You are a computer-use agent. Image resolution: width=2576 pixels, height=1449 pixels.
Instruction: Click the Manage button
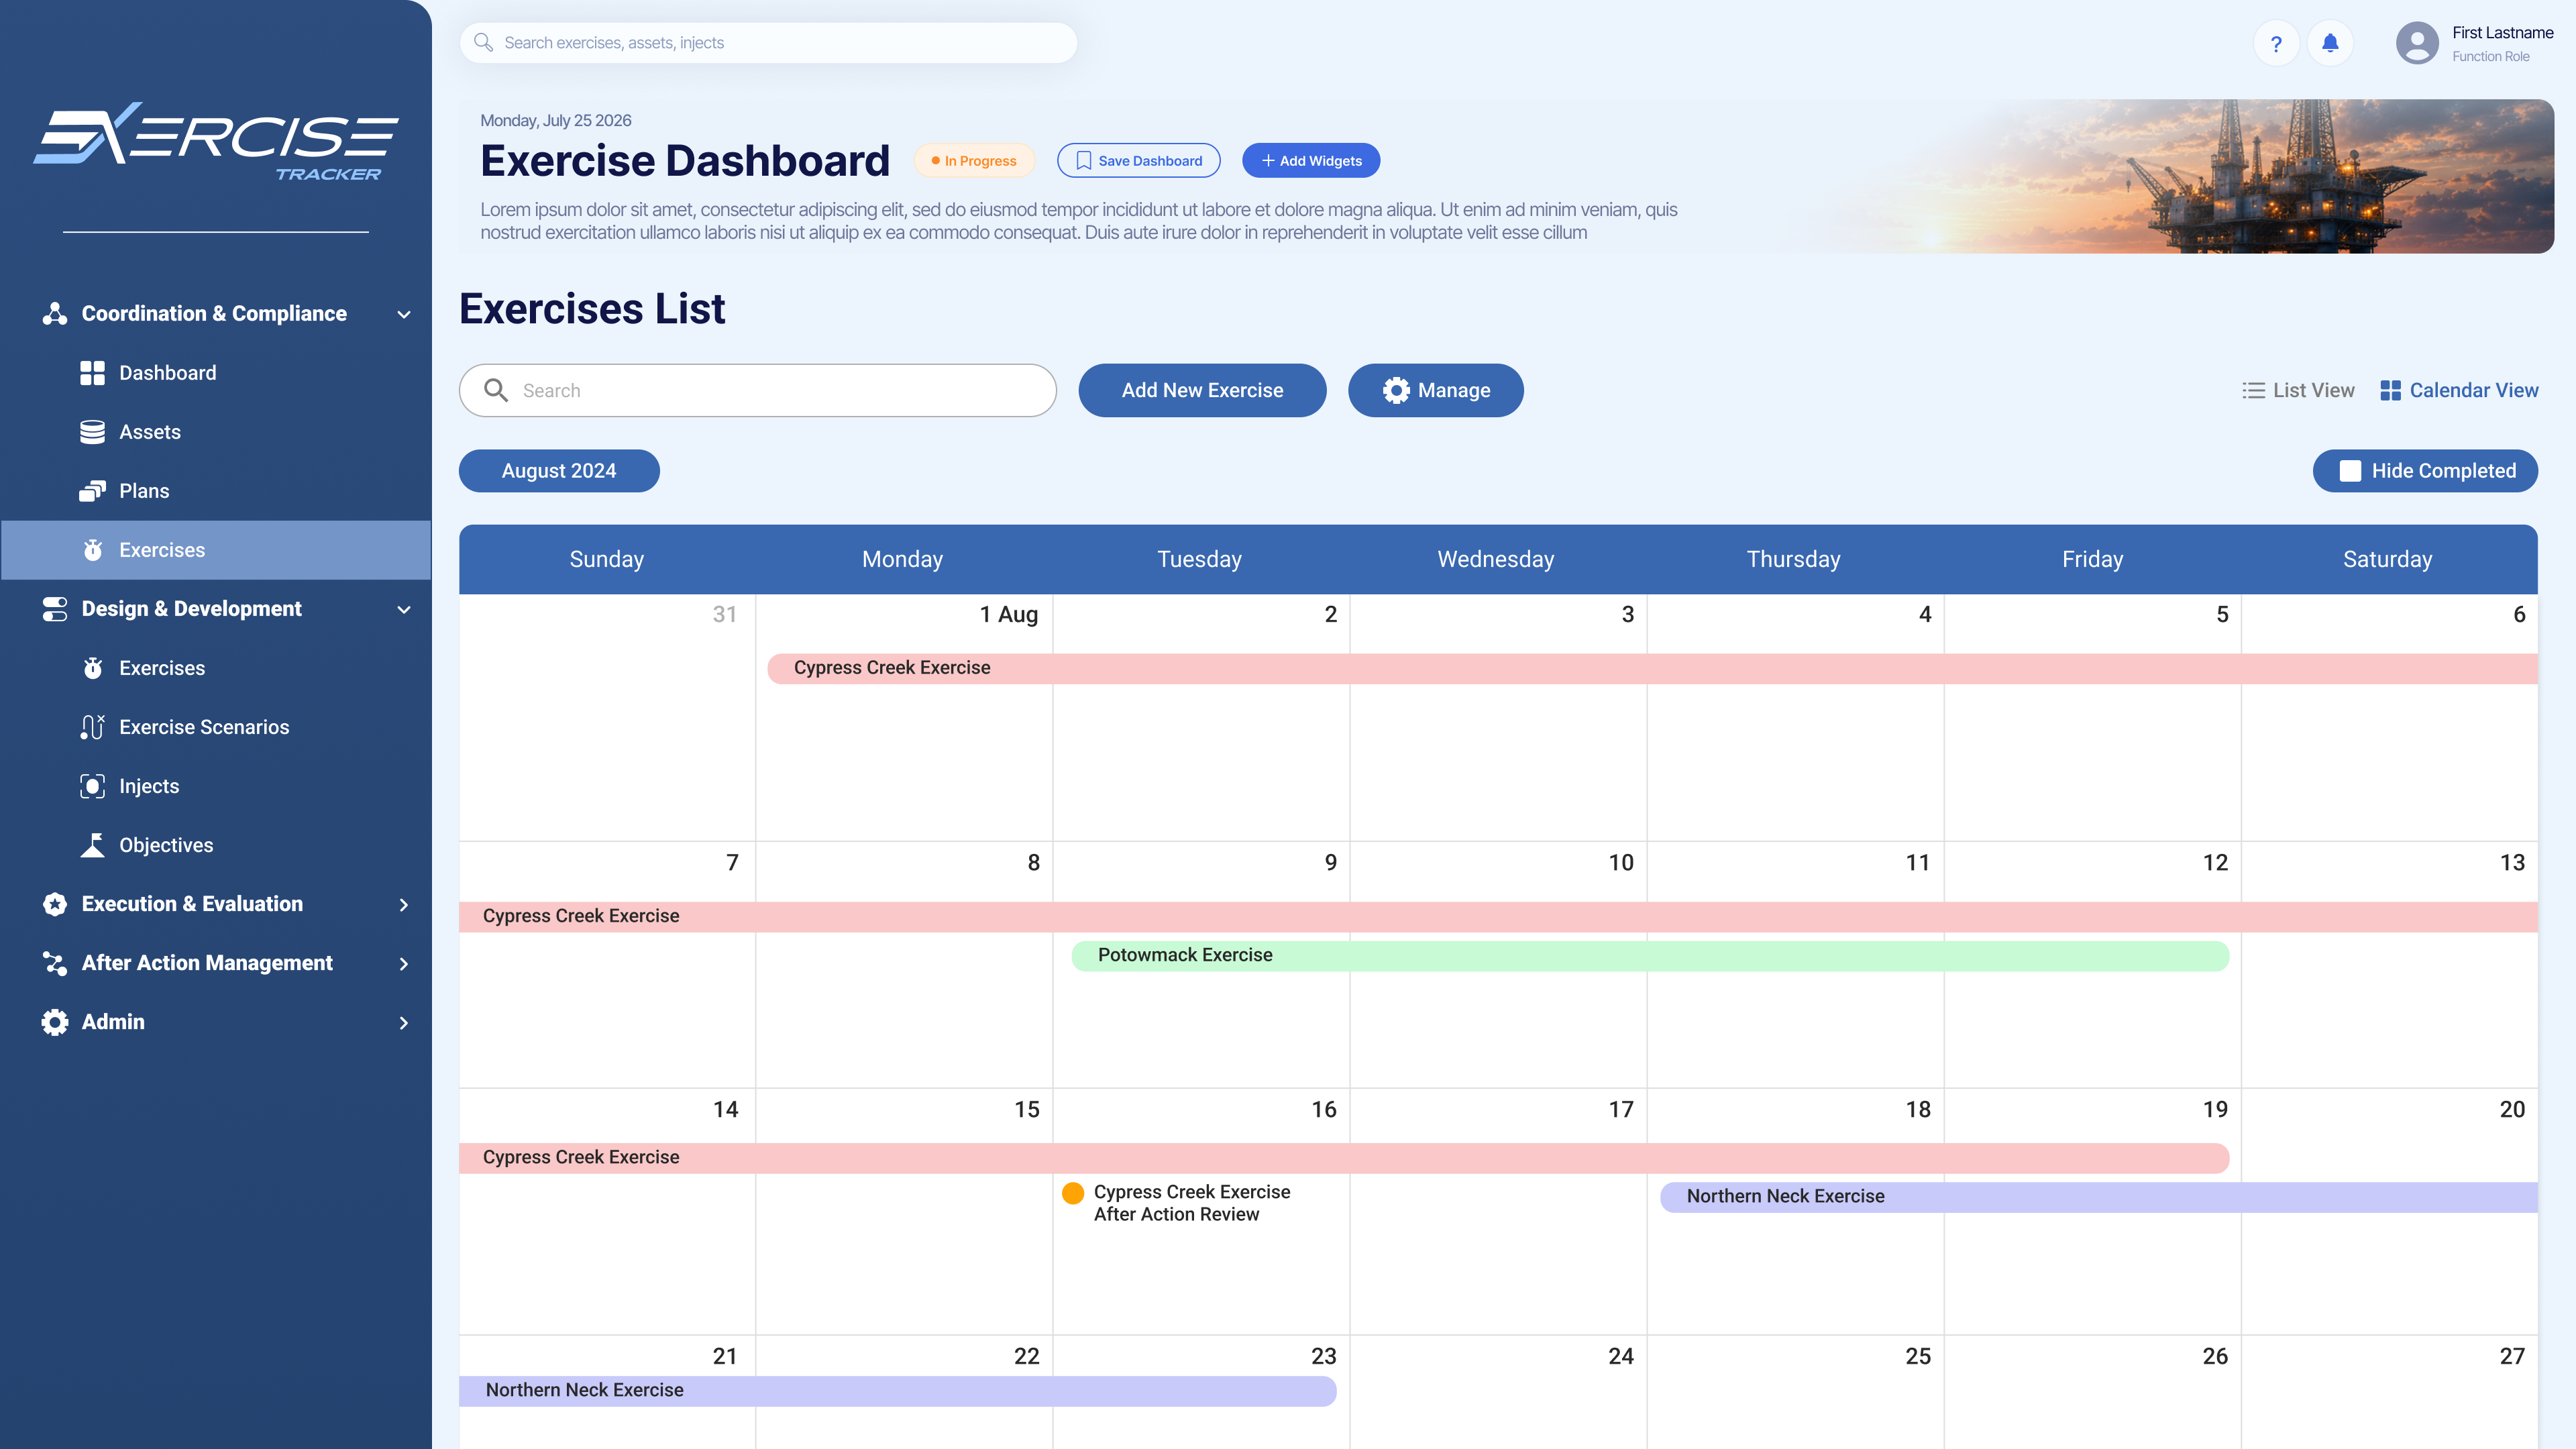(x=1436, y=390)
